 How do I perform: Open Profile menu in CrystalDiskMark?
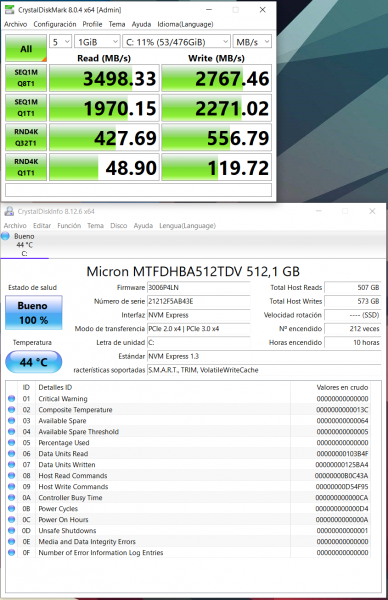click(92, 24)
